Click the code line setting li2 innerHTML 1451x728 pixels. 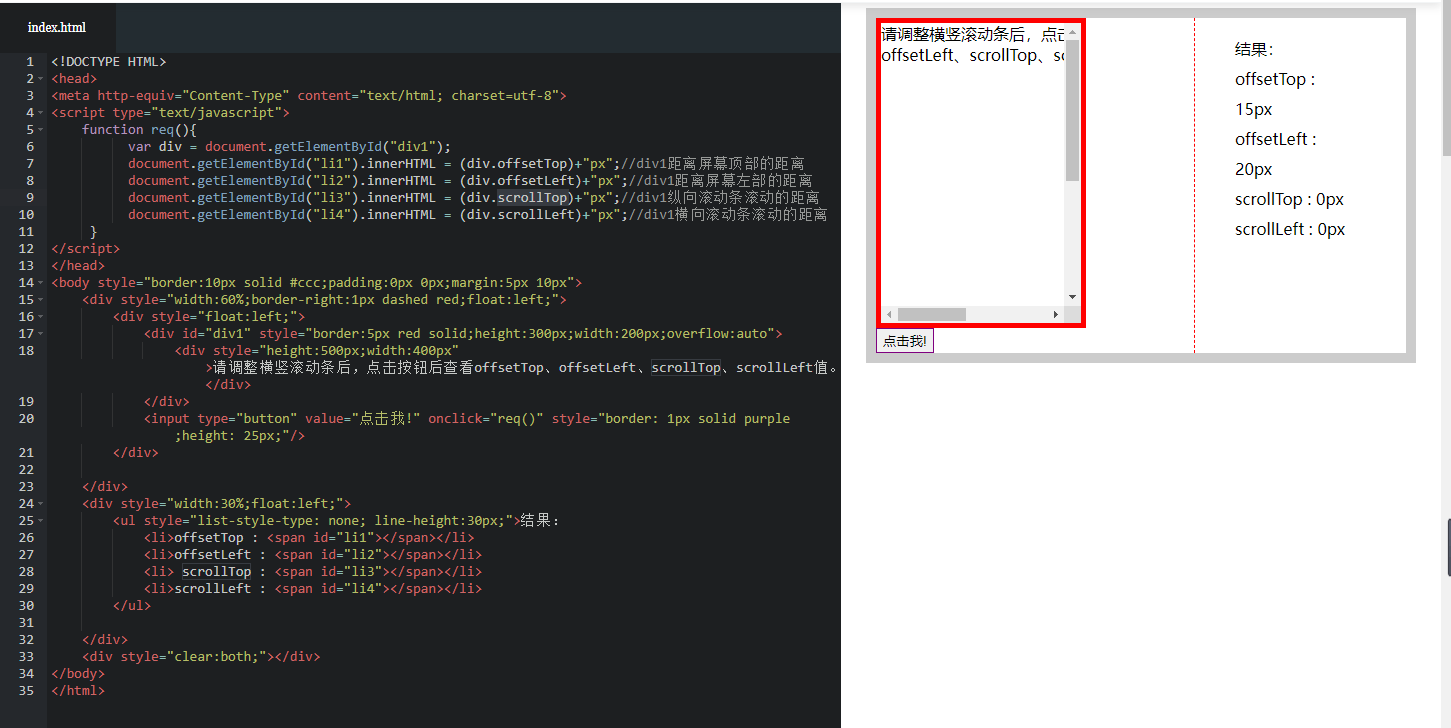[x=470, y=181]
